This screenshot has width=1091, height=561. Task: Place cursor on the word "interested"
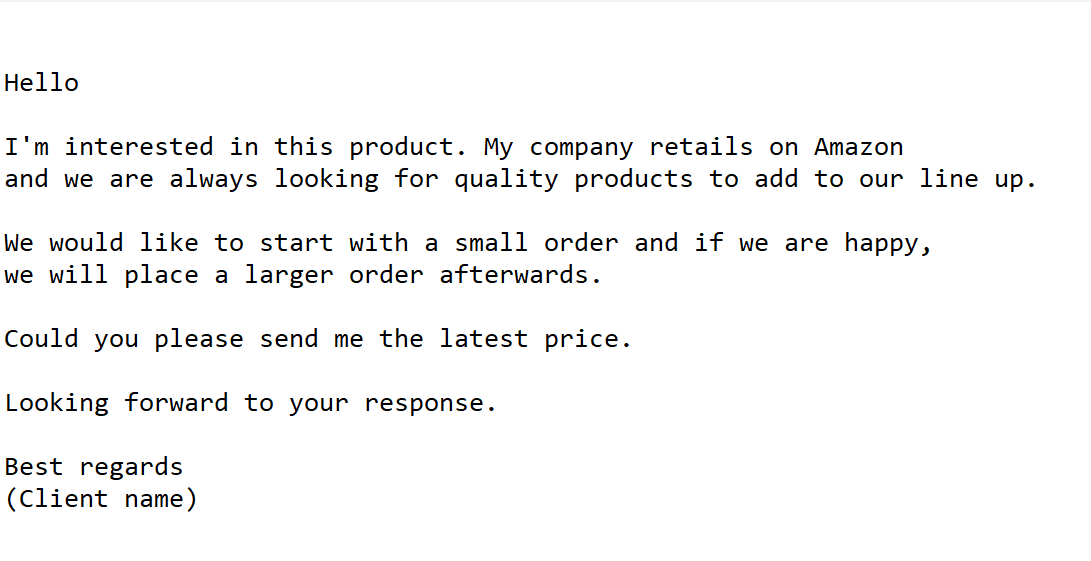[139, 147]
